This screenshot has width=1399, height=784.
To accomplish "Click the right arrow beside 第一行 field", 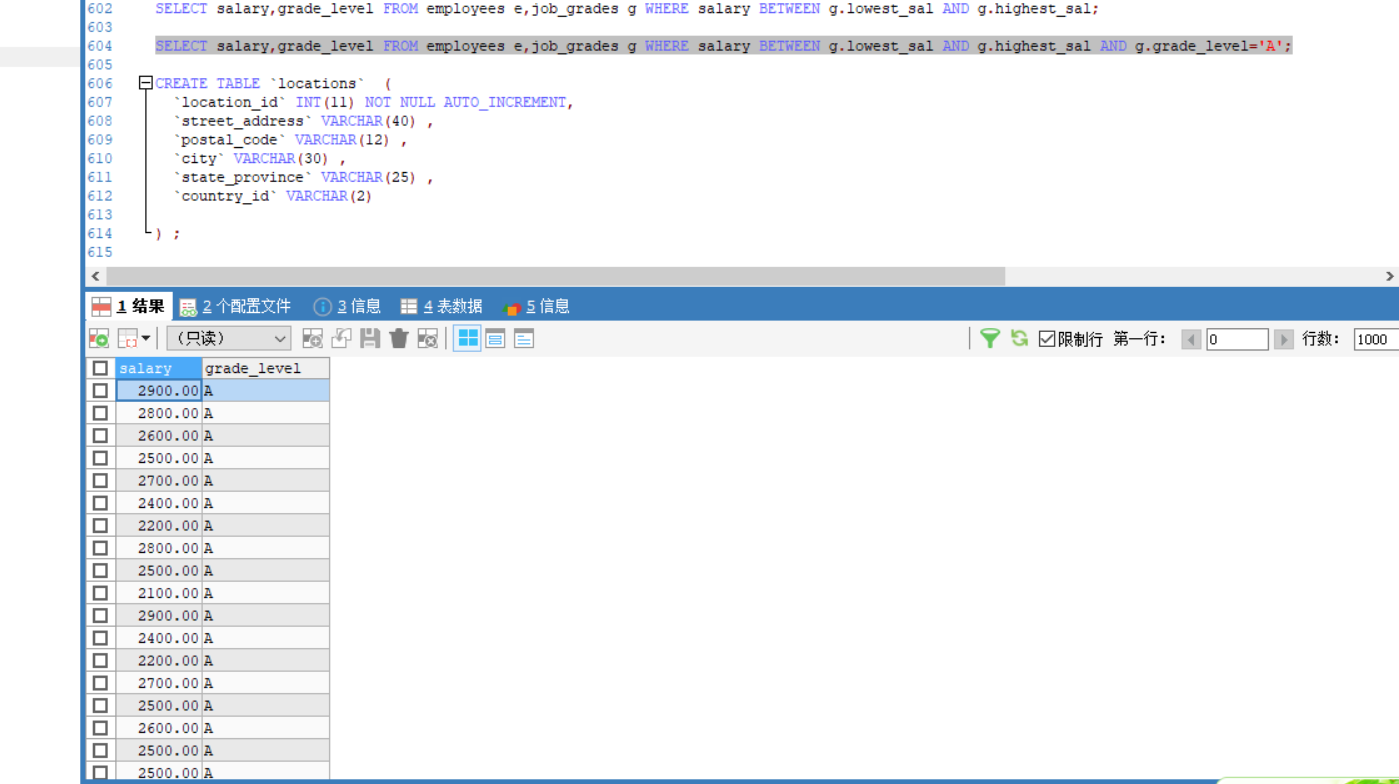I will 1284,339.
